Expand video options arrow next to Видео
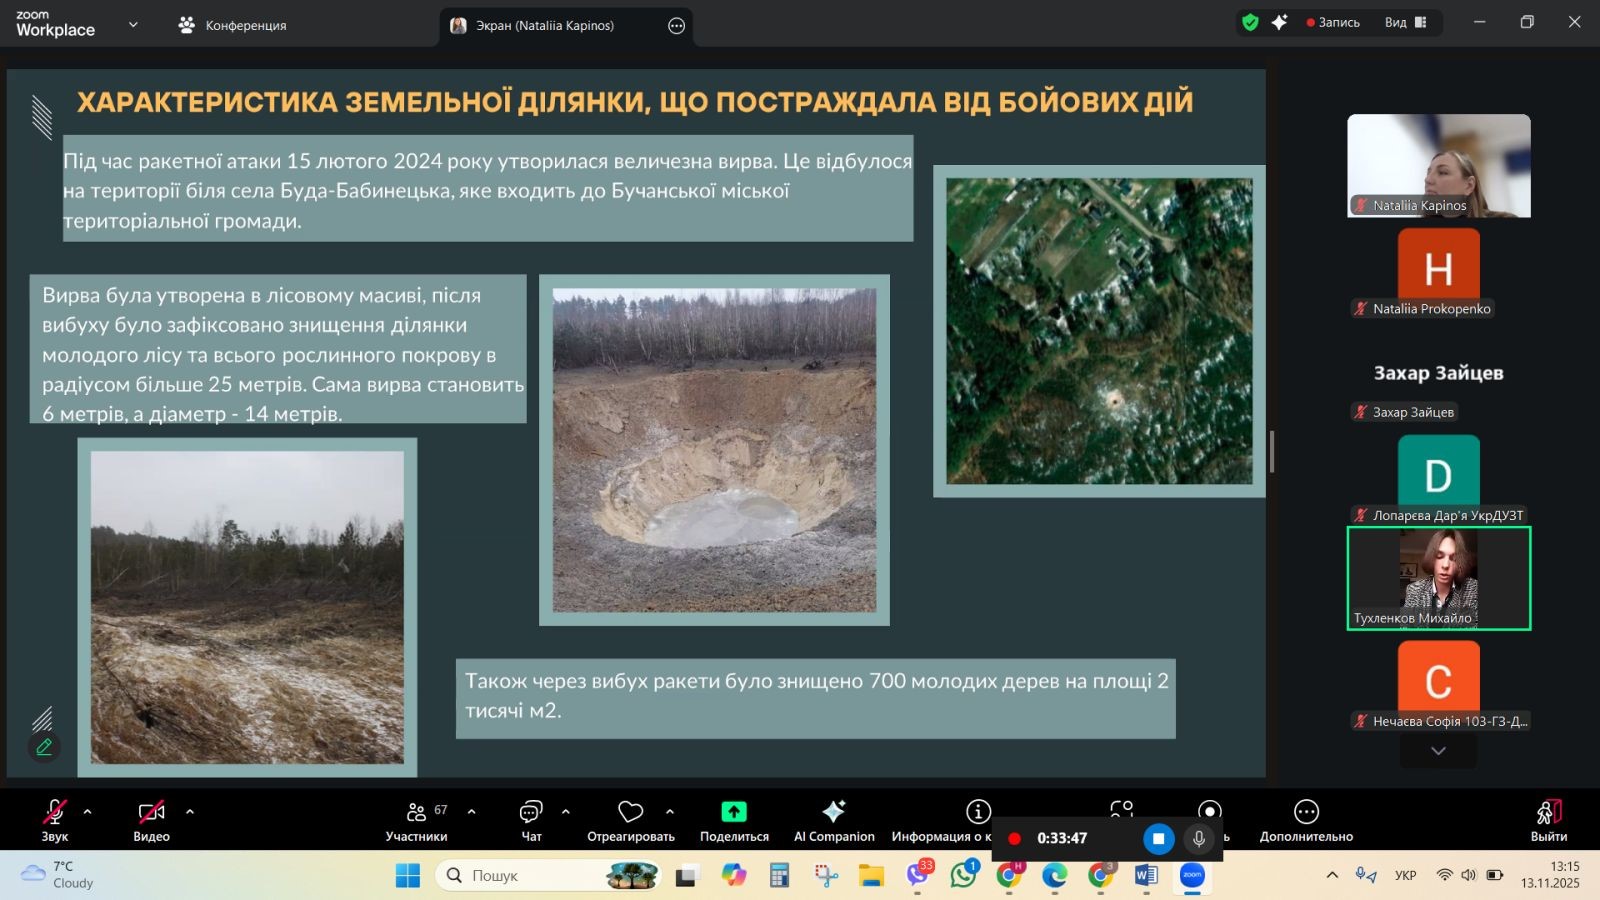The height and width of the screenshot is (900, 1600). (x=190, y=812)
